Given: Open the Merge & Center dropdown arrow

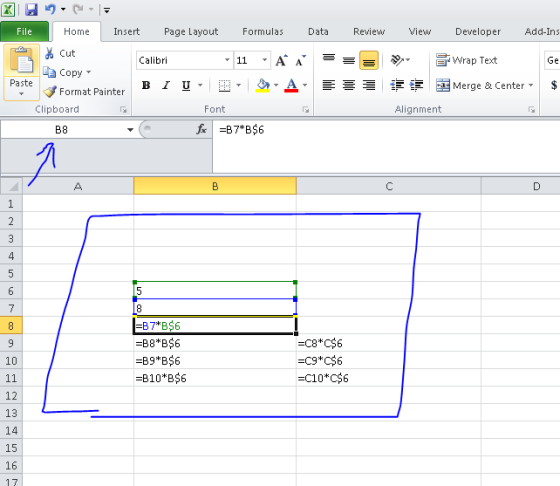Looking at the screenshot, I should [531, 85].
